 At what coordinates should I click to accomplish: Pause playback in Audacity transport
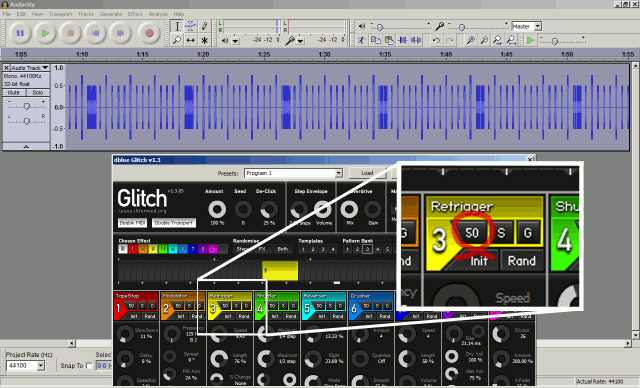pyautogui.click(x=20, y=33)
